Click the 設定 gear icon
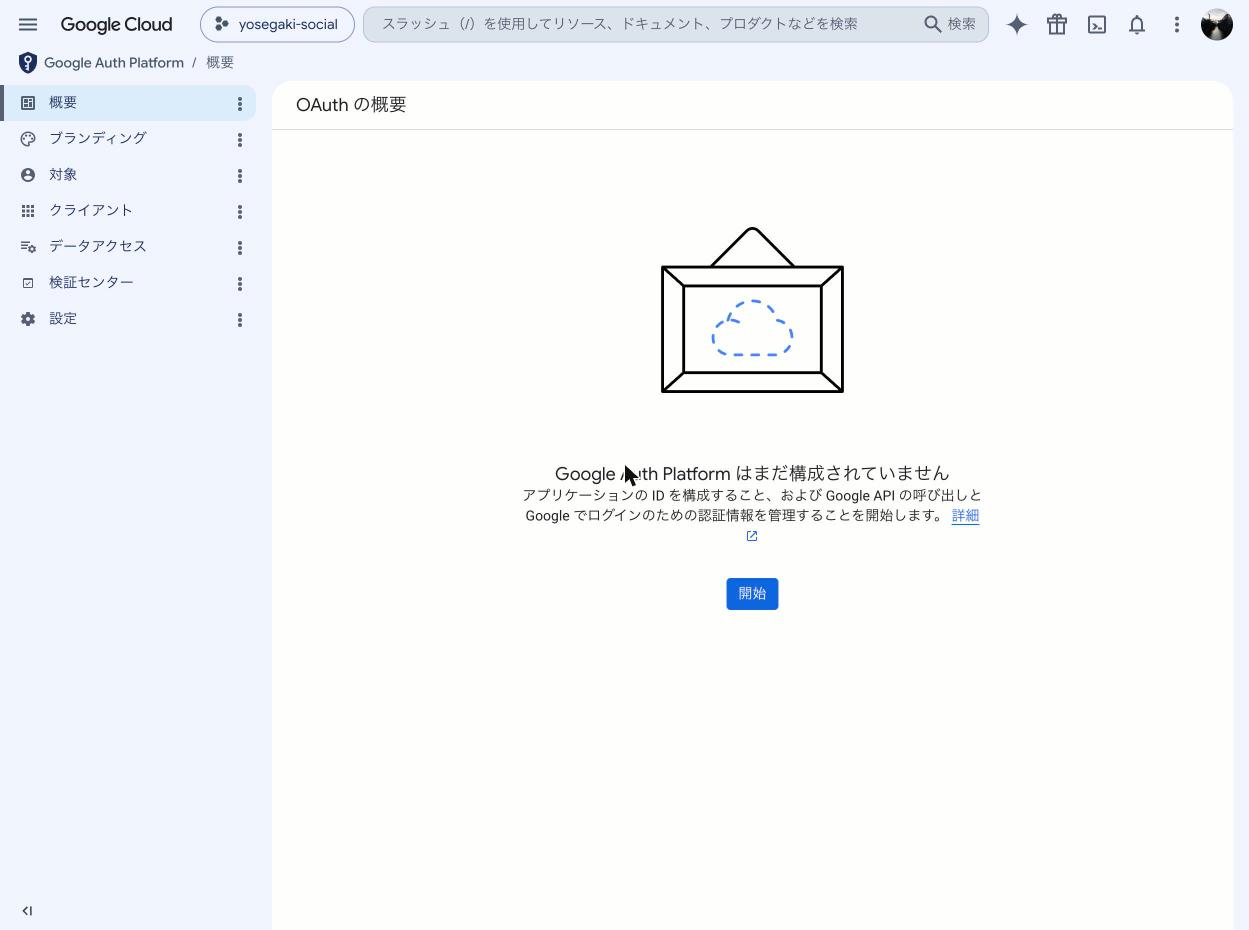Viewport: 1249px width, 930px height. 28,319
